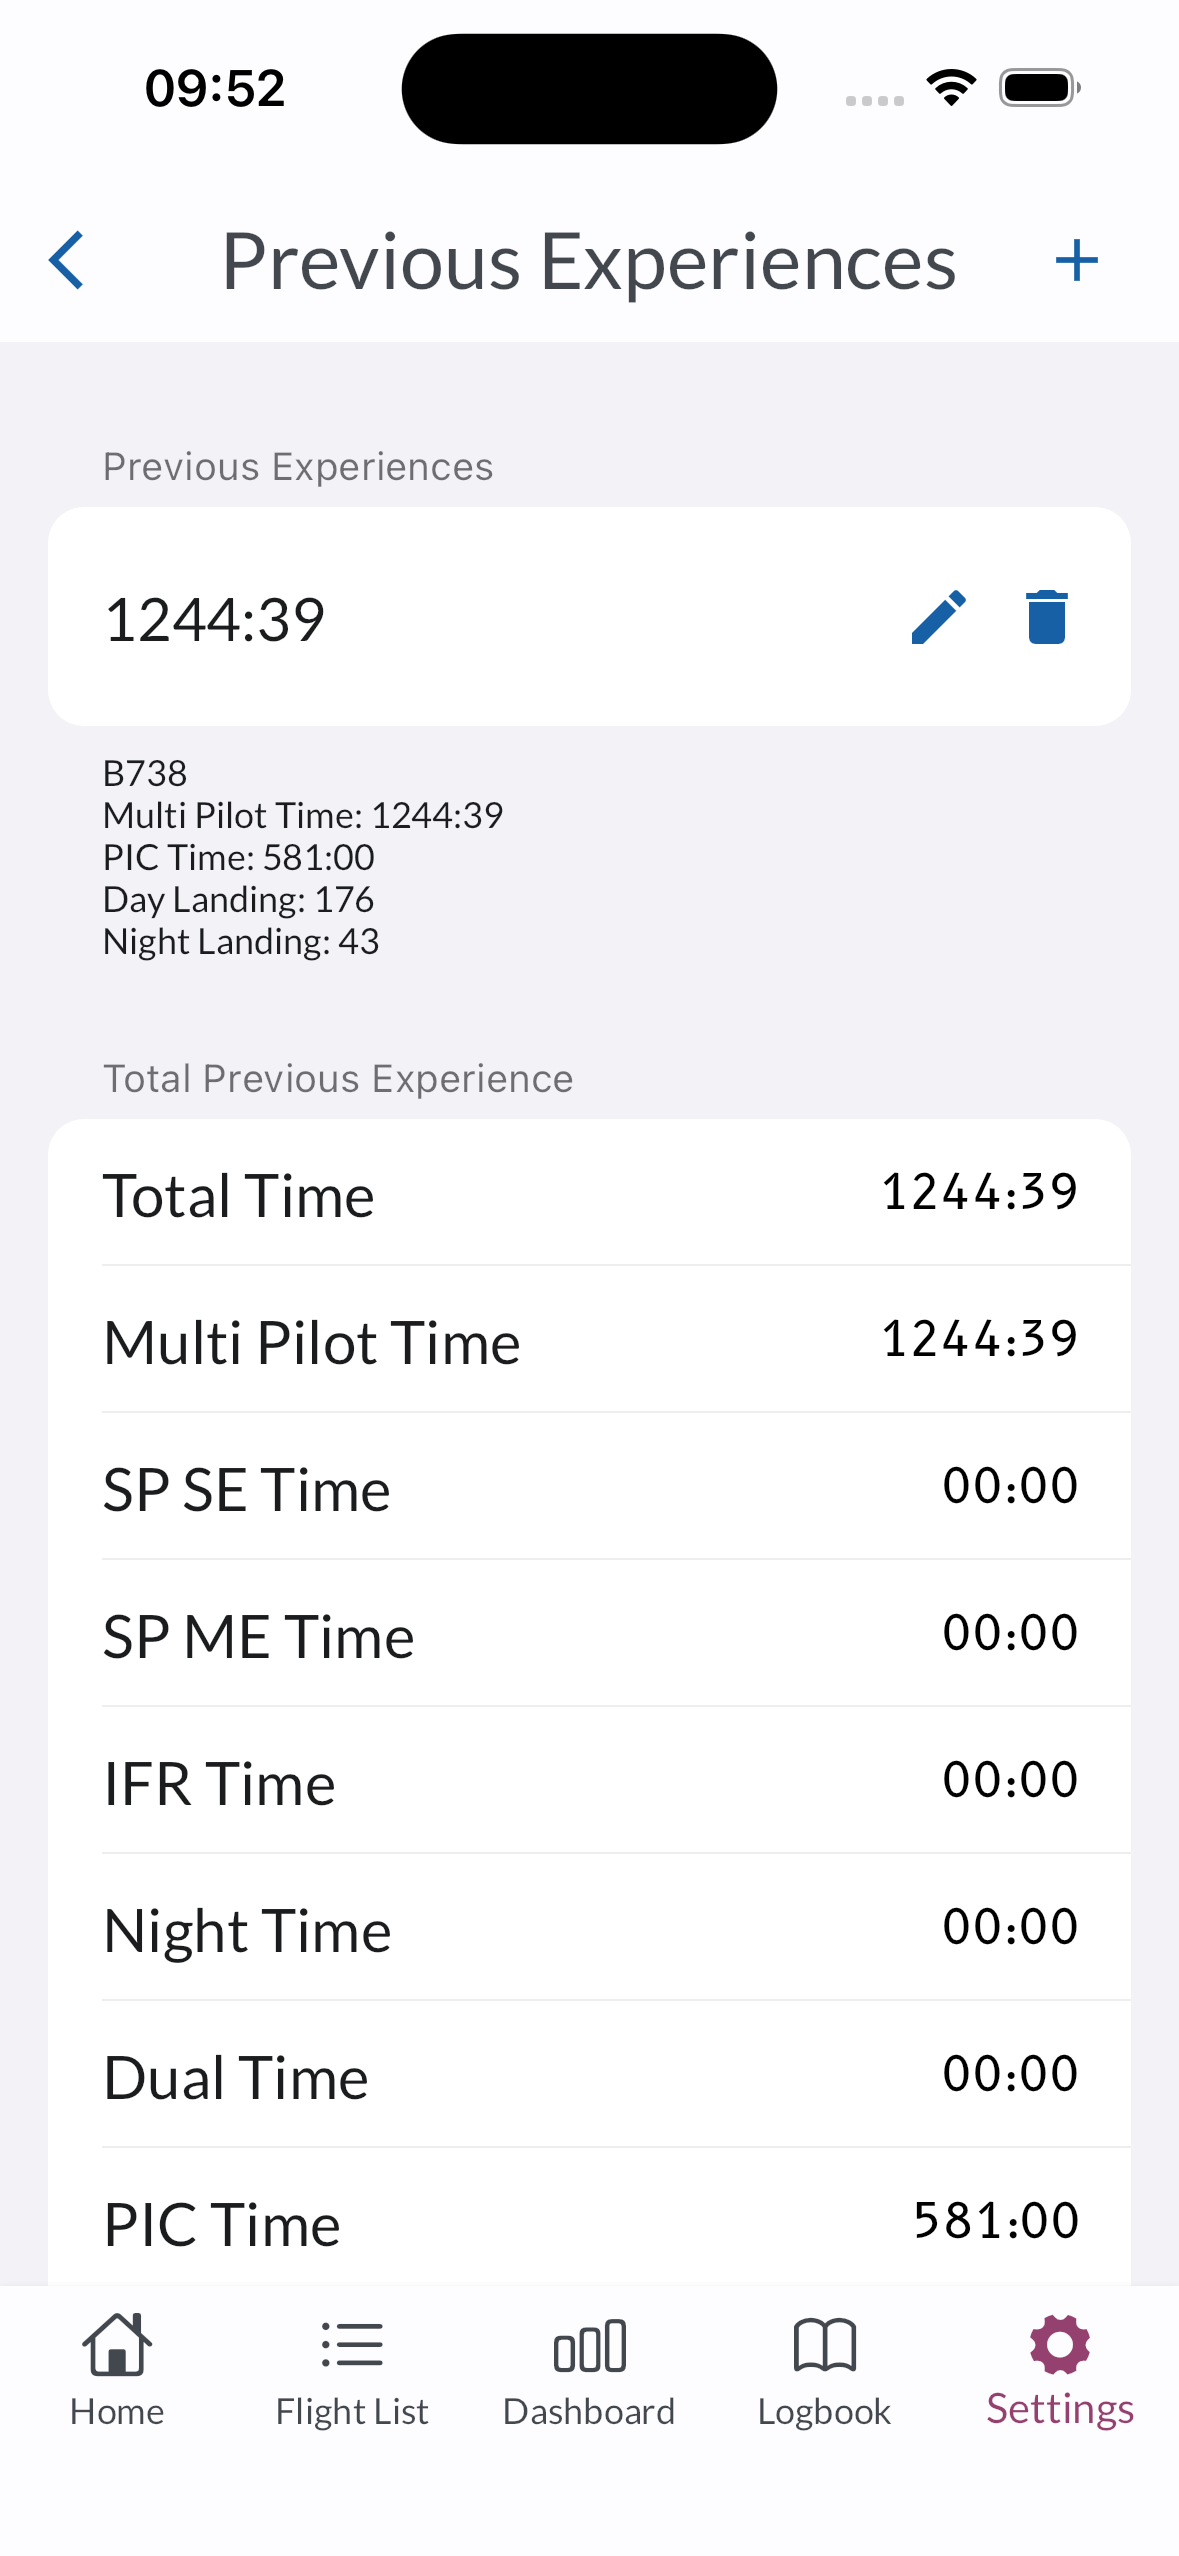Tap the PIC Time total row
Viewport: 1179px width, 2556px height.
[x=589, y=2222]
